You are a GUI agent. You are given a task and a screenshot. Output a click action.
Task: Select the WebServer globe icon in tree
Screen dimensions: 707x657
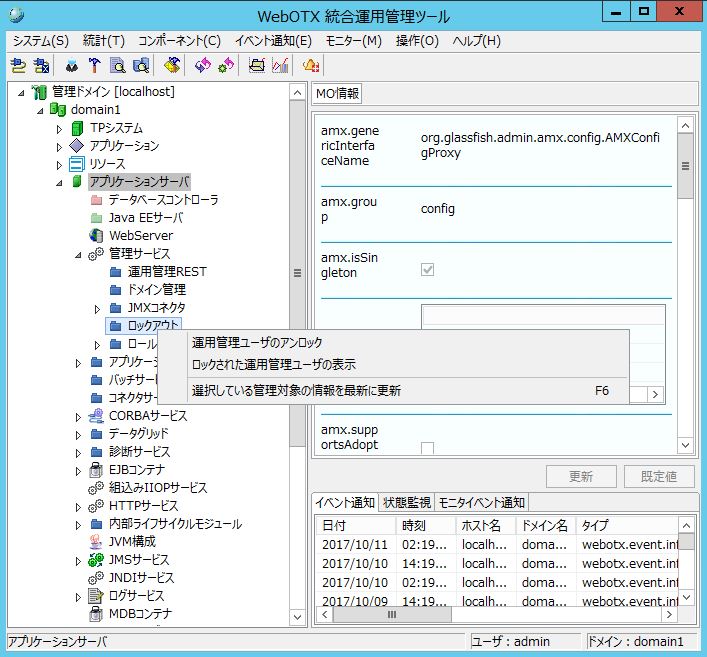tap(96, 236)
